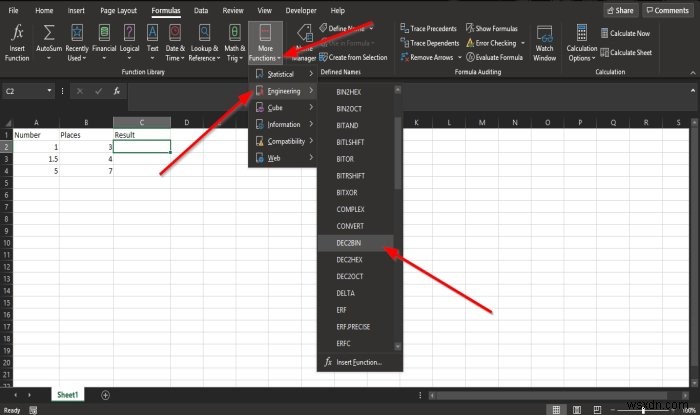The image size is (700, 415).
Task: Select column header D
Action: (187, 123)
